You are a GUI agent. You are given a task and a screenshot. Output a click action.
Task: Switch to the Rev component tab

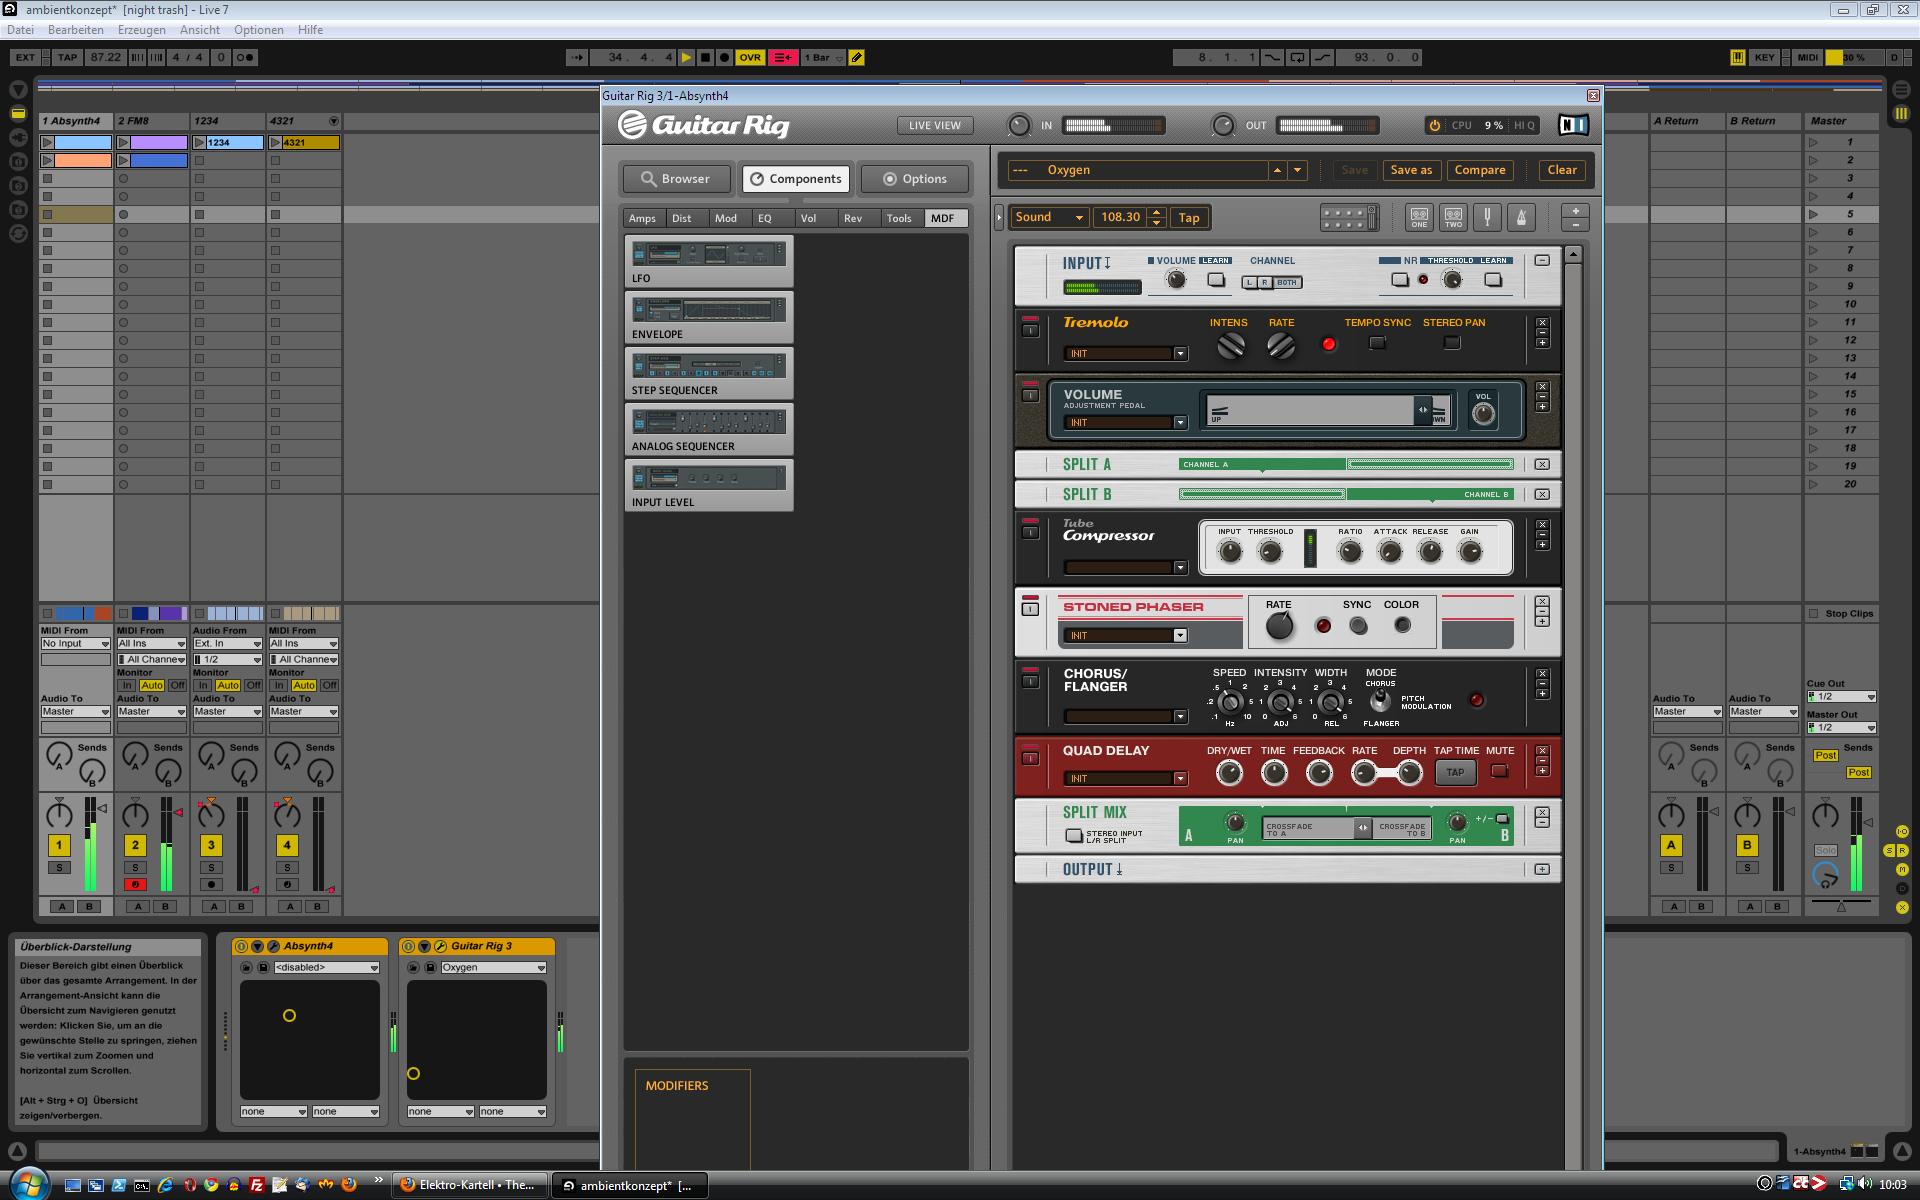click(852, 218)
